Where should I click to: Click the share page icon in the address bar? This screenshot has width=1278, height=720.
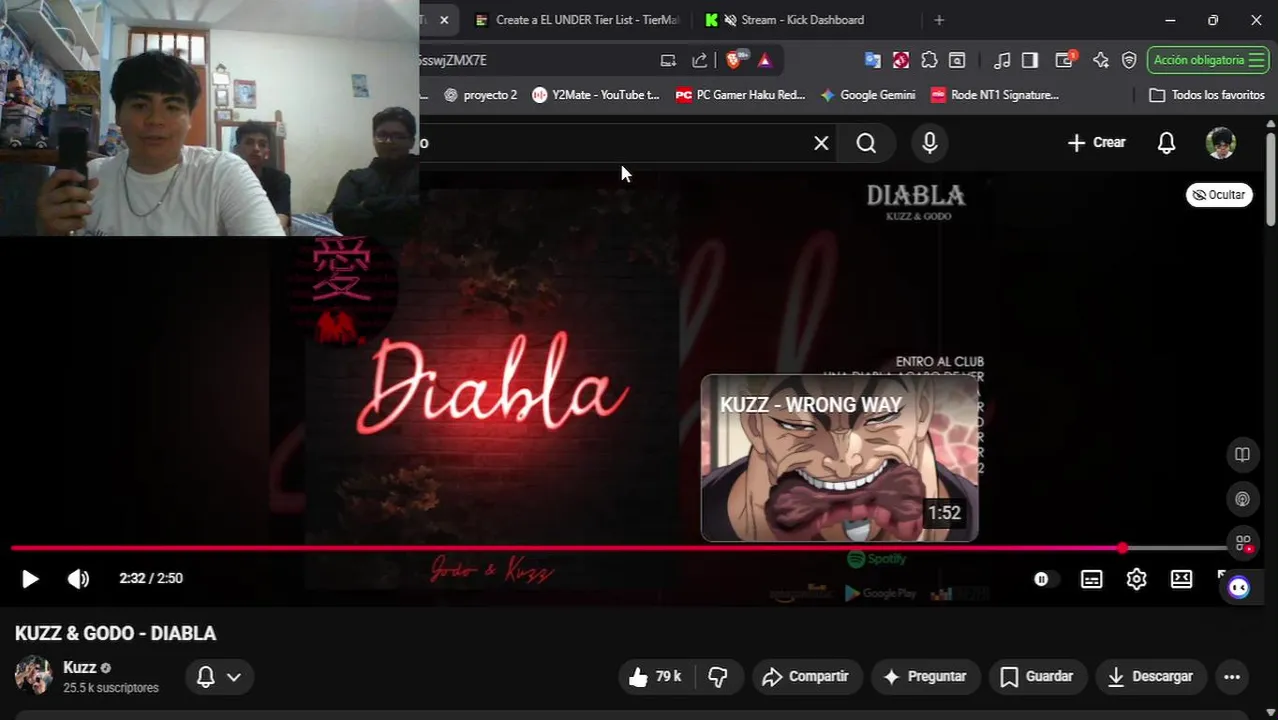tap(700, 60)
